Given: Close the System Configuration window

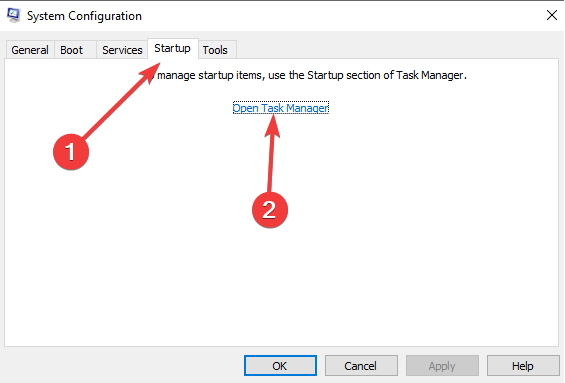Looking at the screenshot, I should coord(552,15).
